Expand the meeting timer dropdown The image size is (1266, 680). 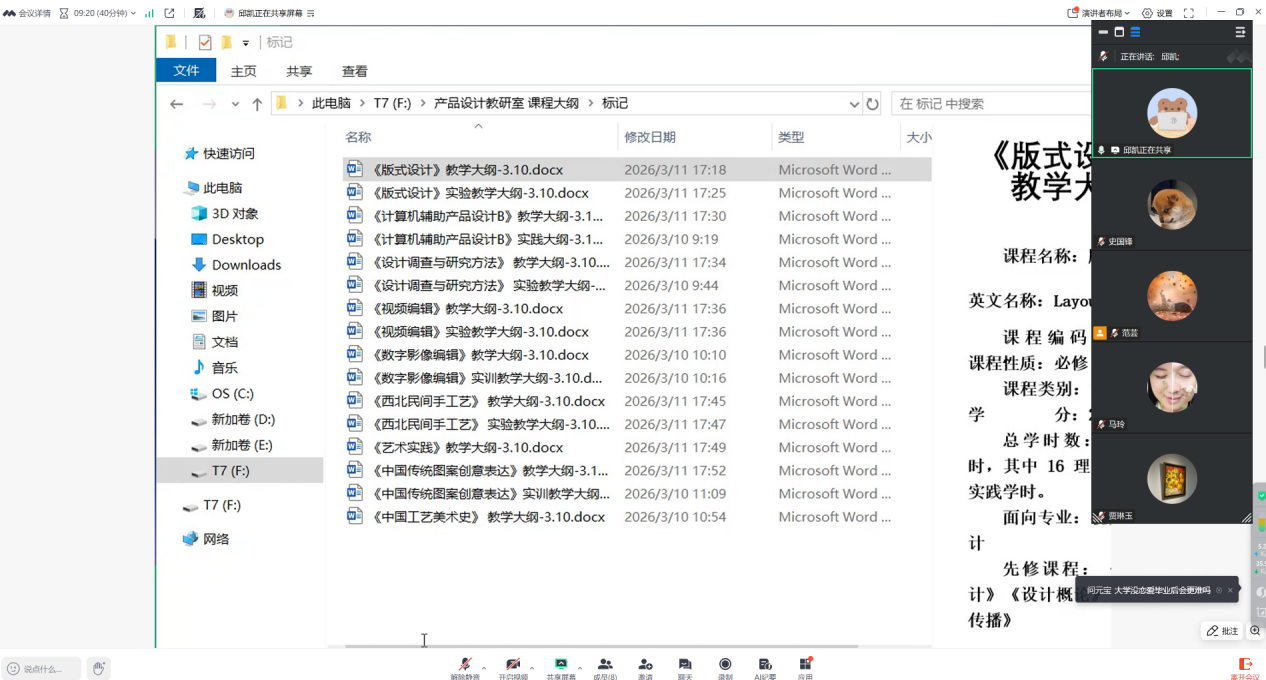coord(133,13)
